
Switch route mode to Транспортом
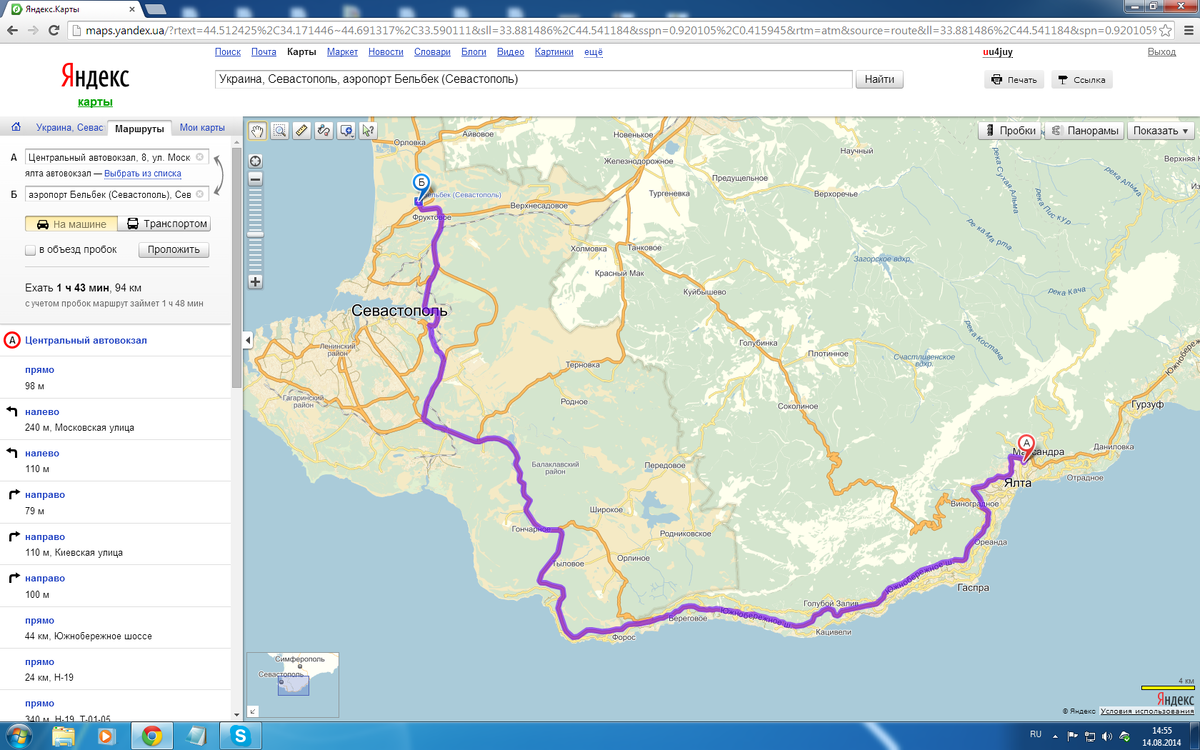tap(164, 224)
